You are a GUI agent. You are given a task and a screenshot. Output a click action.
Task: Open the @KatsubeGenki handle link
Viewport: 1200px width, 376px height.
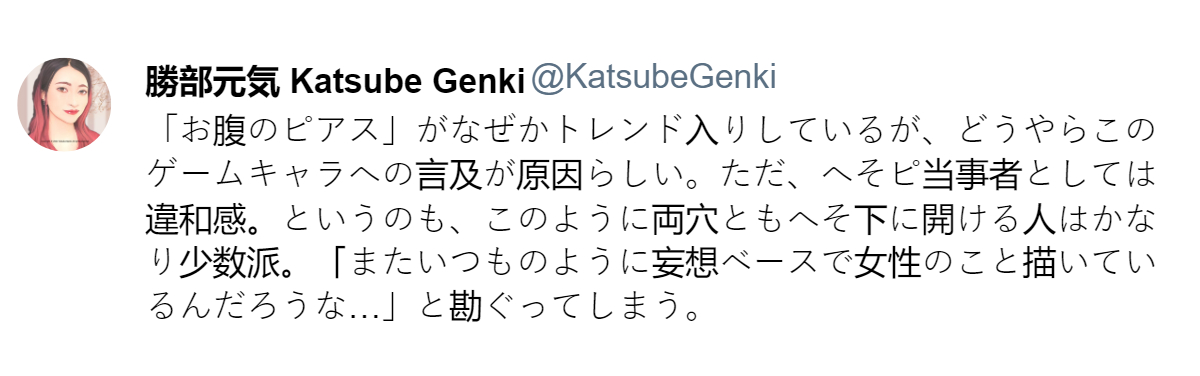[x=653, y=80]
